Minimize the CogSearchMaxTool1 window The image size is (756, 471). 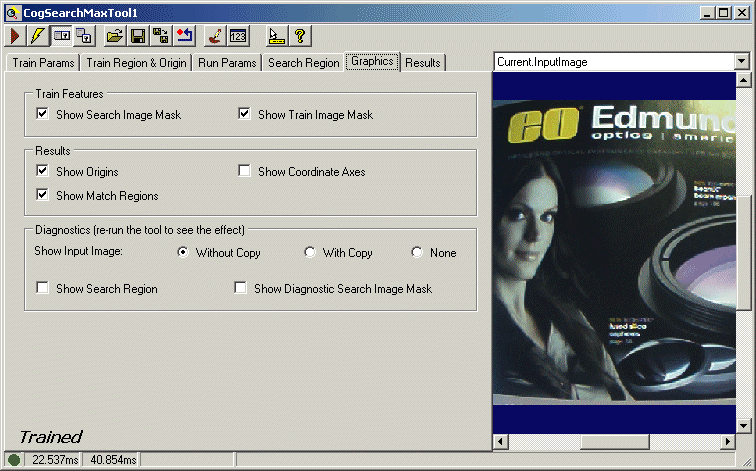(x=707, y=13)
